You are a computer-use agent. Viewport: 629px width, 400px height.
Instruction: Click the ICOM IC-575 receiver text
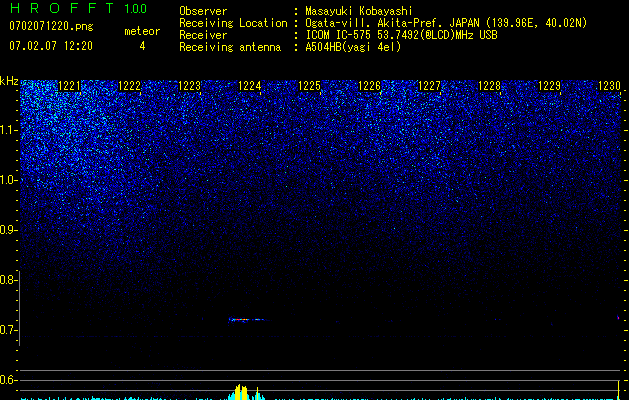[x=401, y=35]
